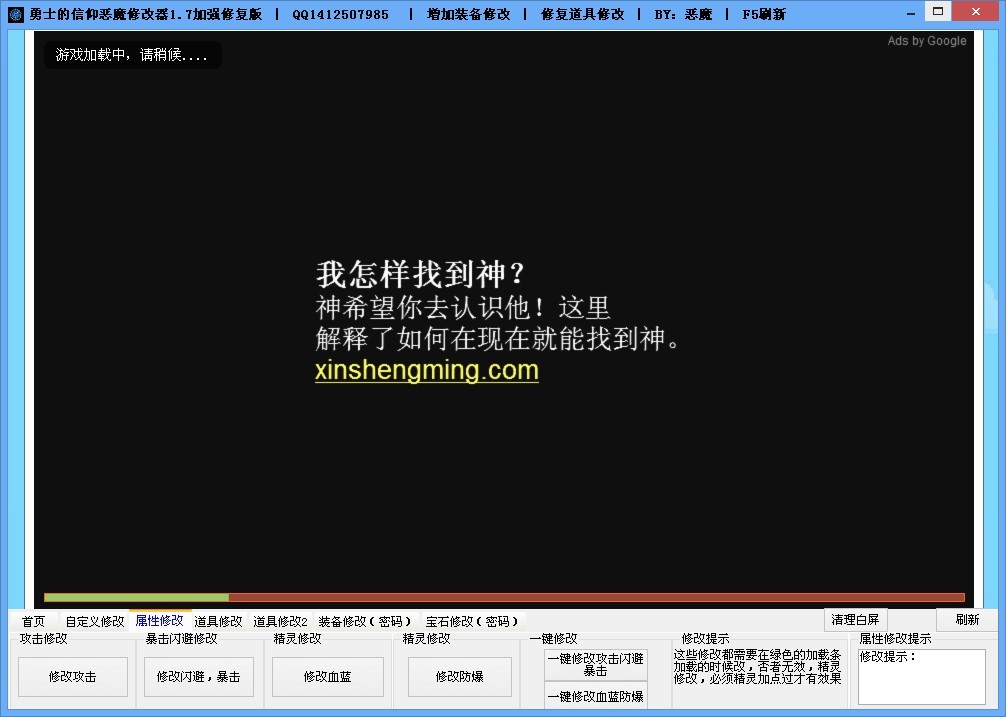
Task: Click the game loading progress bar
Action: pos(504,597)
